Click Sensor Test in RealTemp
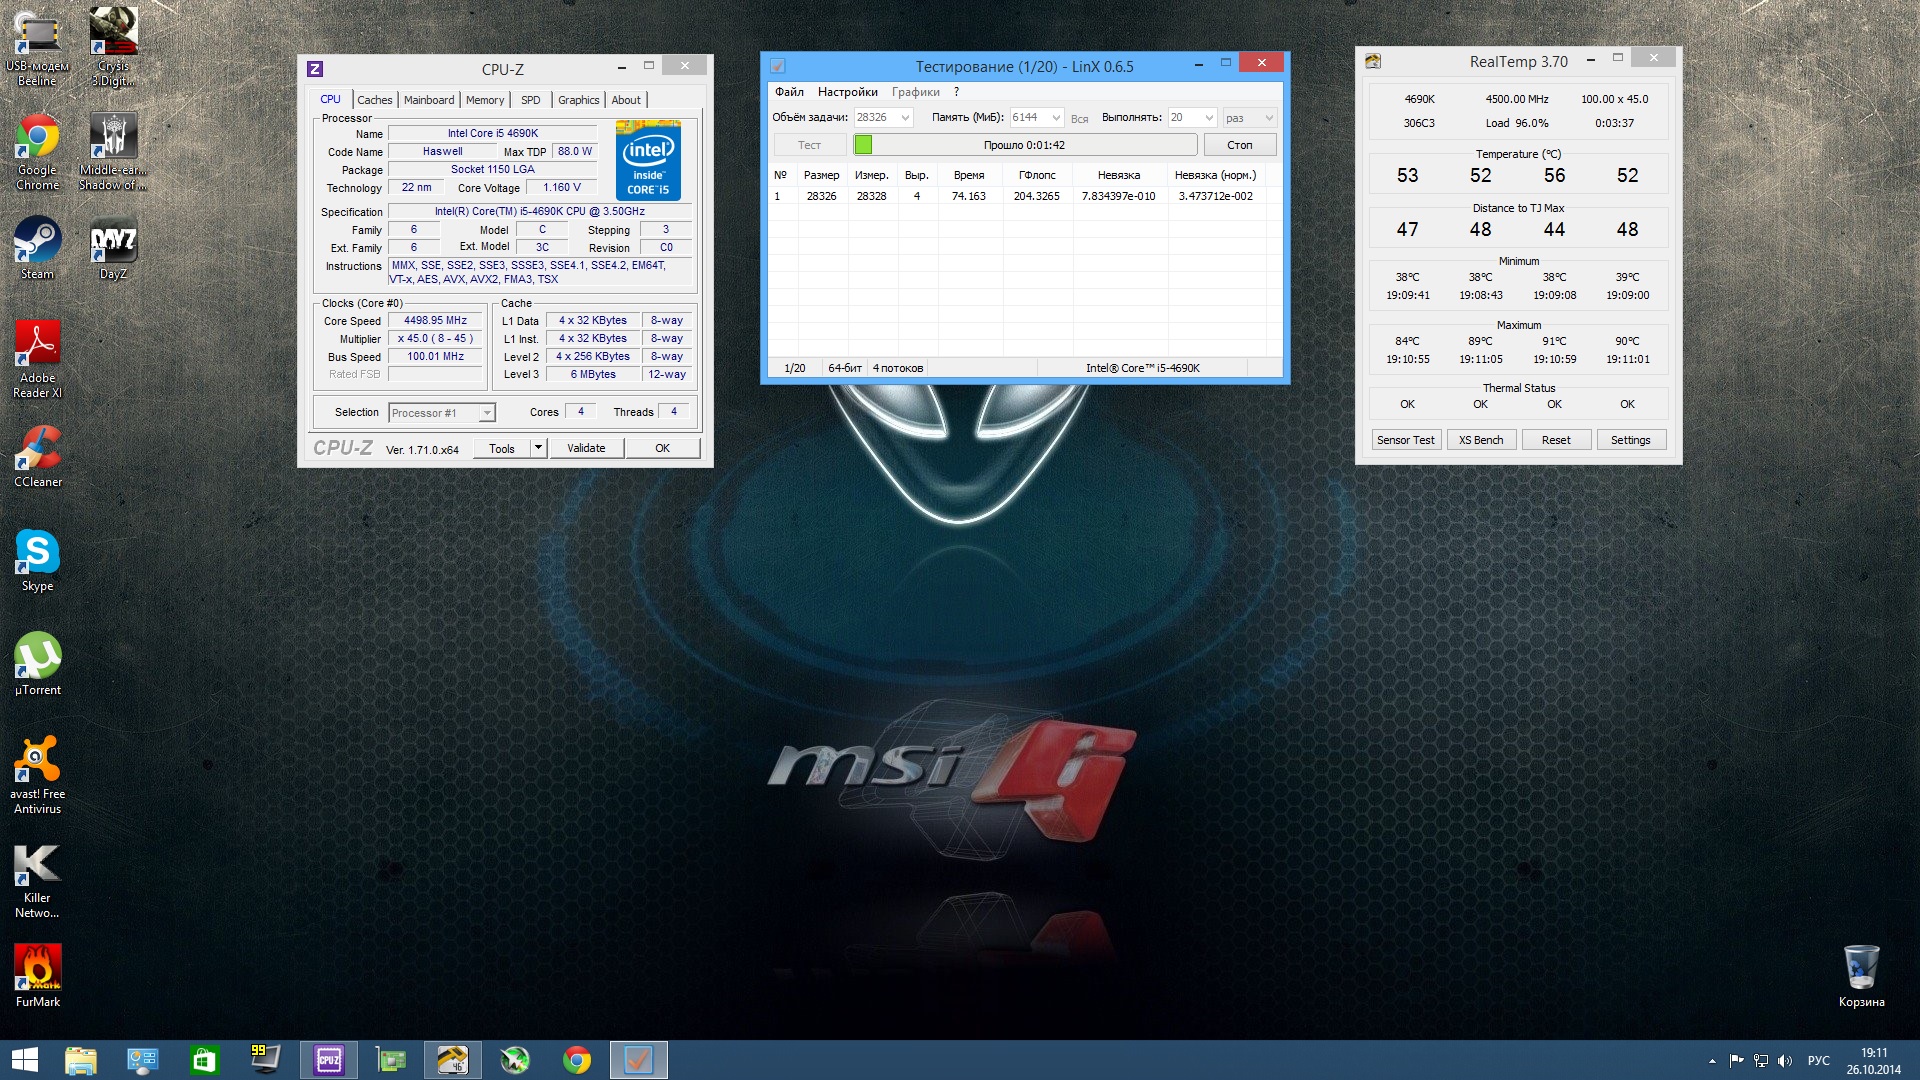 (1405, 440)
